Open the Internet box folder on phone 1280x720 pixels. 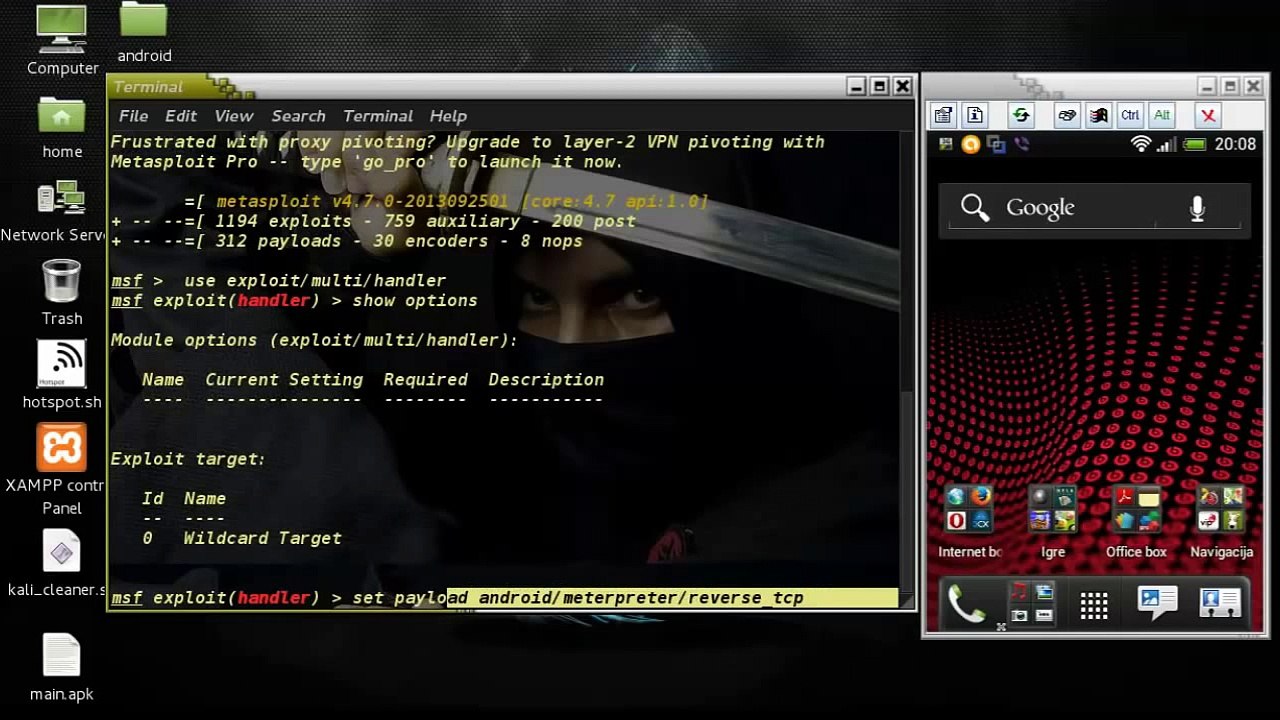pyautogui.click(x=969, y=510)
